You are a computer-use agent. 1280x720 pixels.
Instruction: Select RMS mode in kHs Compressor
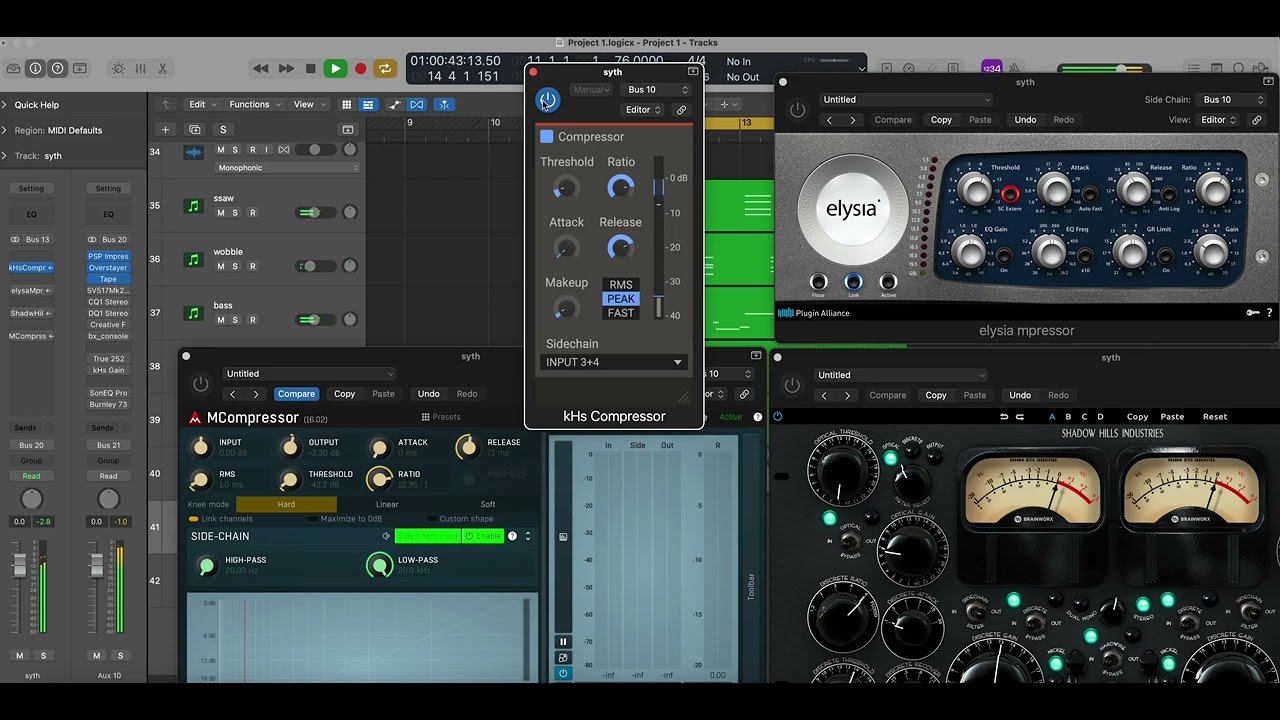(621, 285)
